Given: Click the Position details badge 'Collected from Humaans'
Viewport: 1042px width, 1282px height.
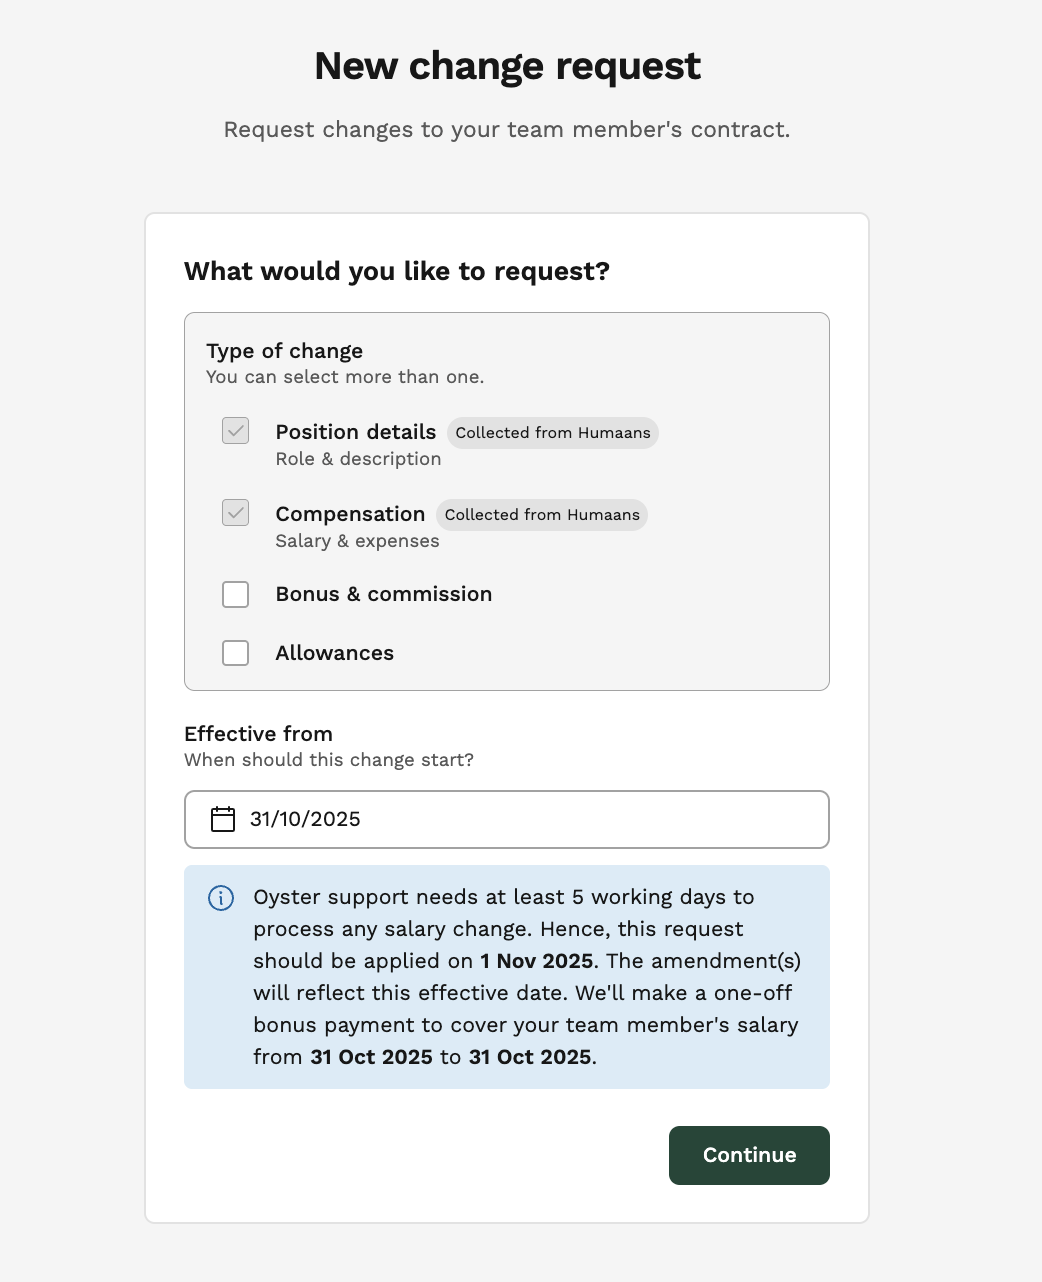Looking at the screenshot, I should click(553, 433).
